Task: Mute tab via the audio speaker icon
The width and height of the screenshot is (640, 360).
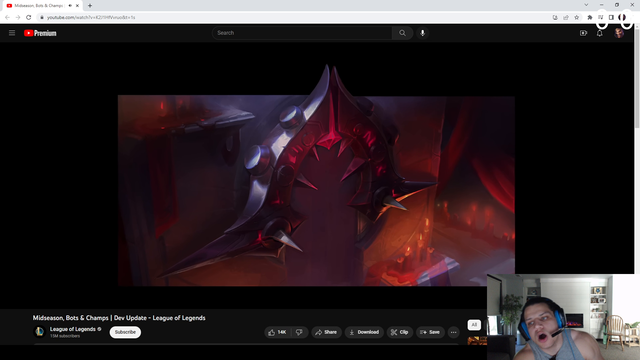Action: click(x=70, y=6)
